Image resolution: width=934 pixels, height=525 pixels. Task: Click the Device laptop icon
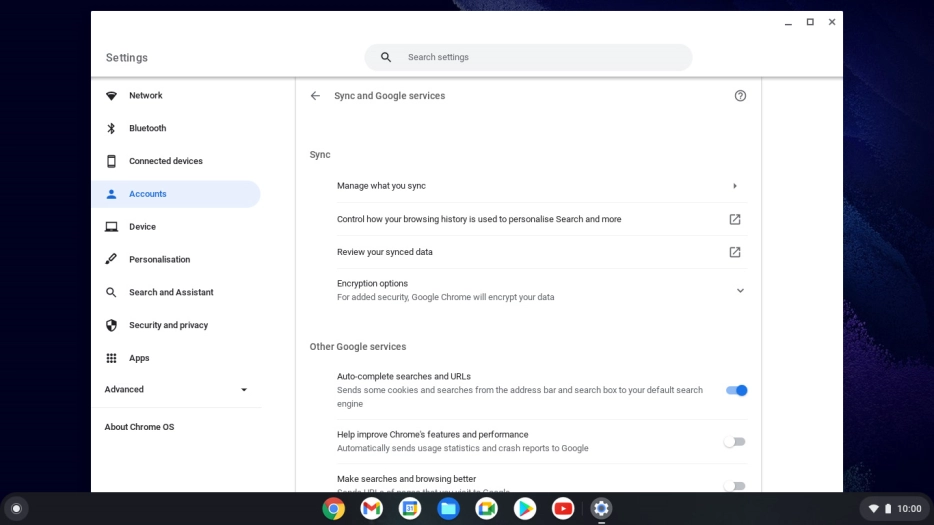[111, 226]
